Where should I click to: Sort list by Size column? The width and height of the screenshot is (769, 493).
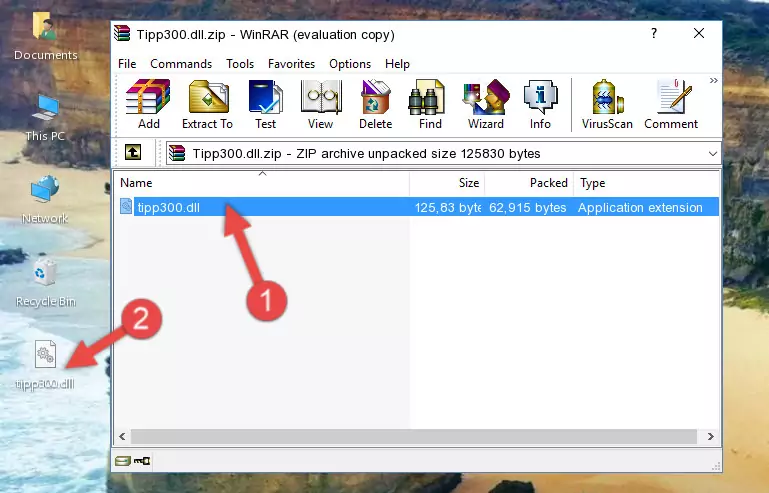click(x=447, y=182)
